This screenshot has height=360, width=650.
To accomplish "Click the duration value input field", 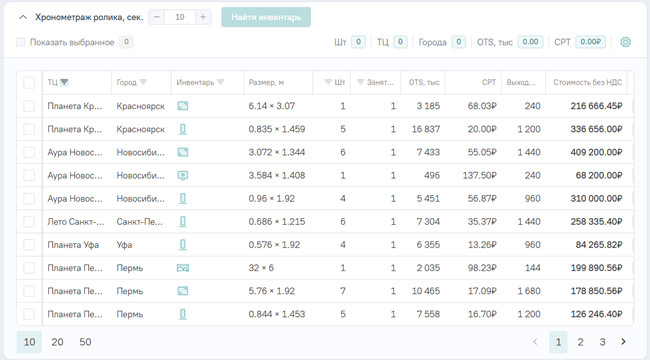I will (x=180, y=17).
